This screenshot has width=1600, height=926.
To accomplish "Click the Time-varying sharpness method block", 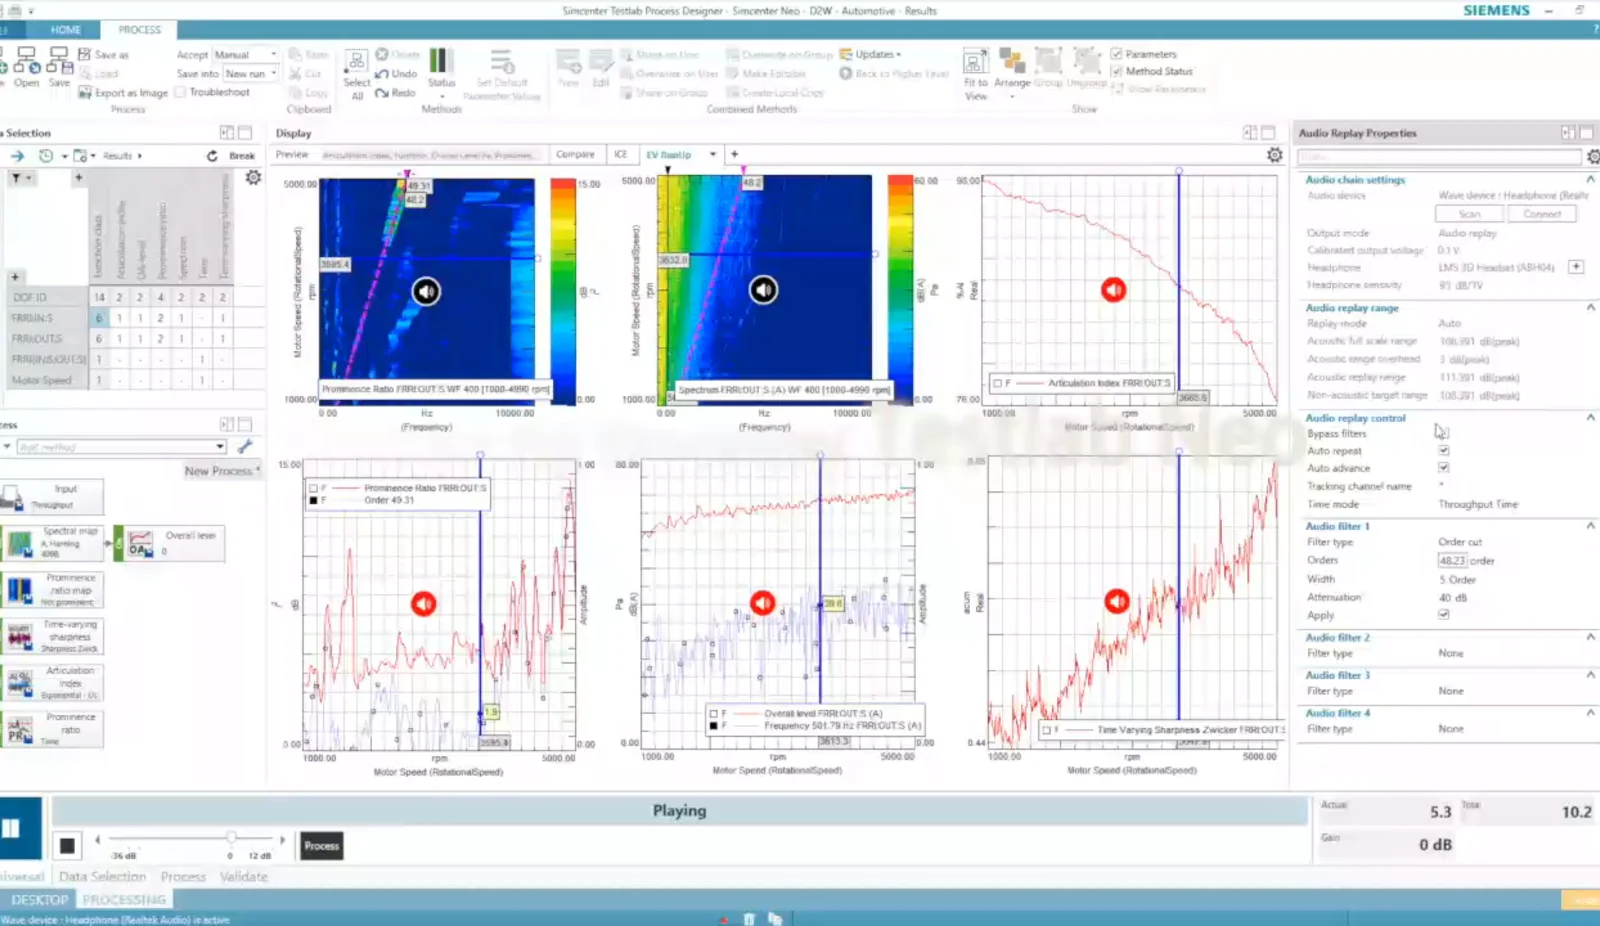I will coord(54,636).
